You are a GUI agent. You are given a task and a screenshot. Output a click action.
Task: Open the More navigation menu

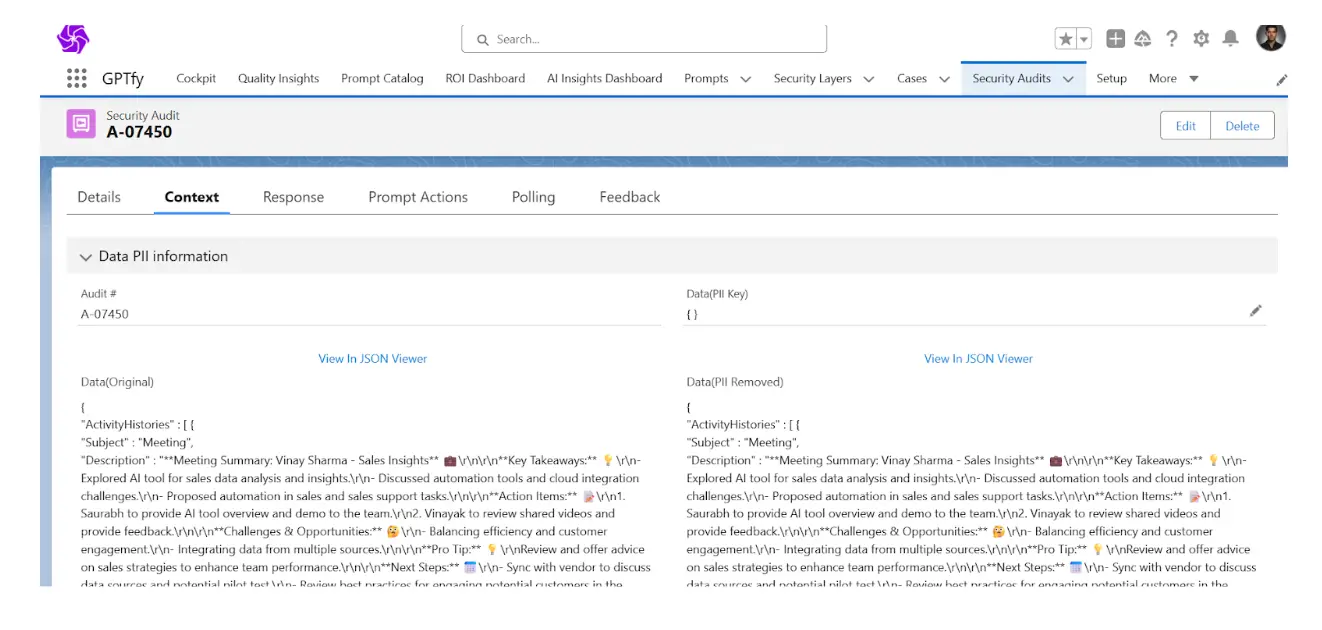coord(1172,78)
